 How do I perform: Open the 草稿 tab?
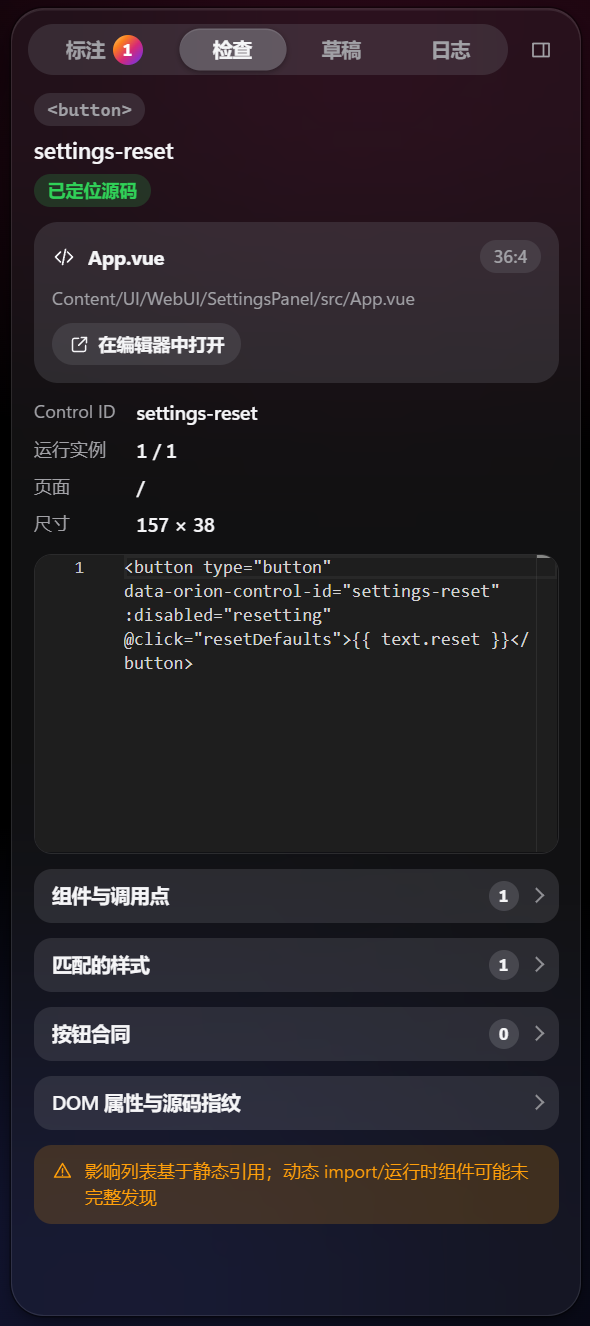(341, 50)
